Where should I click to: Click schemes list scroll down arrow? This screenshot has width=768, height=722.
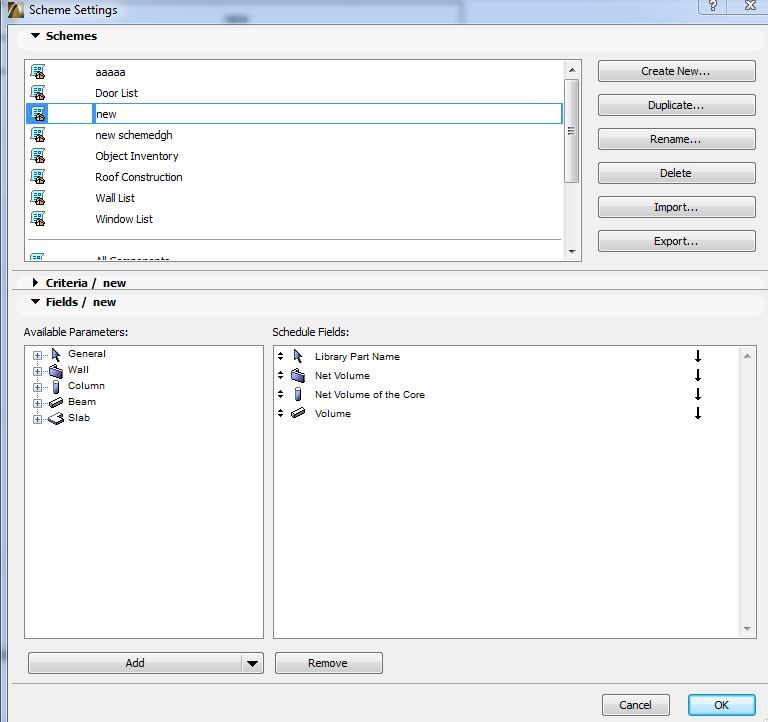click(572, 252)
